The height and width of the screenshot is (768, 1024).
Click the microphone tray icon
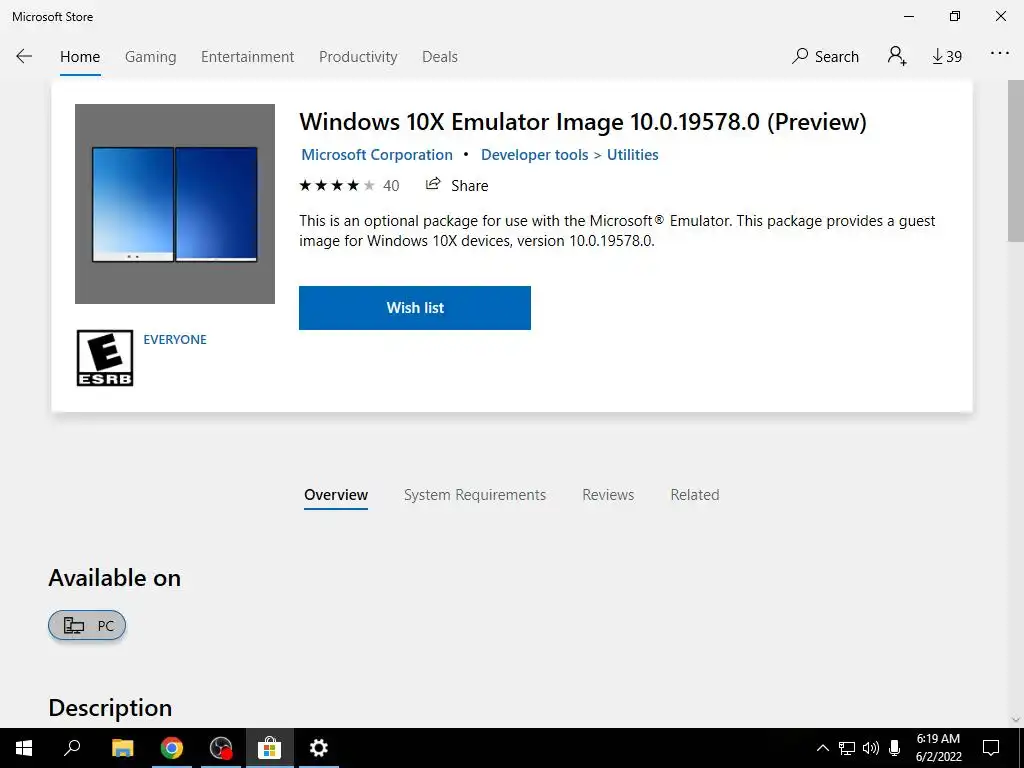click(895, 748)
